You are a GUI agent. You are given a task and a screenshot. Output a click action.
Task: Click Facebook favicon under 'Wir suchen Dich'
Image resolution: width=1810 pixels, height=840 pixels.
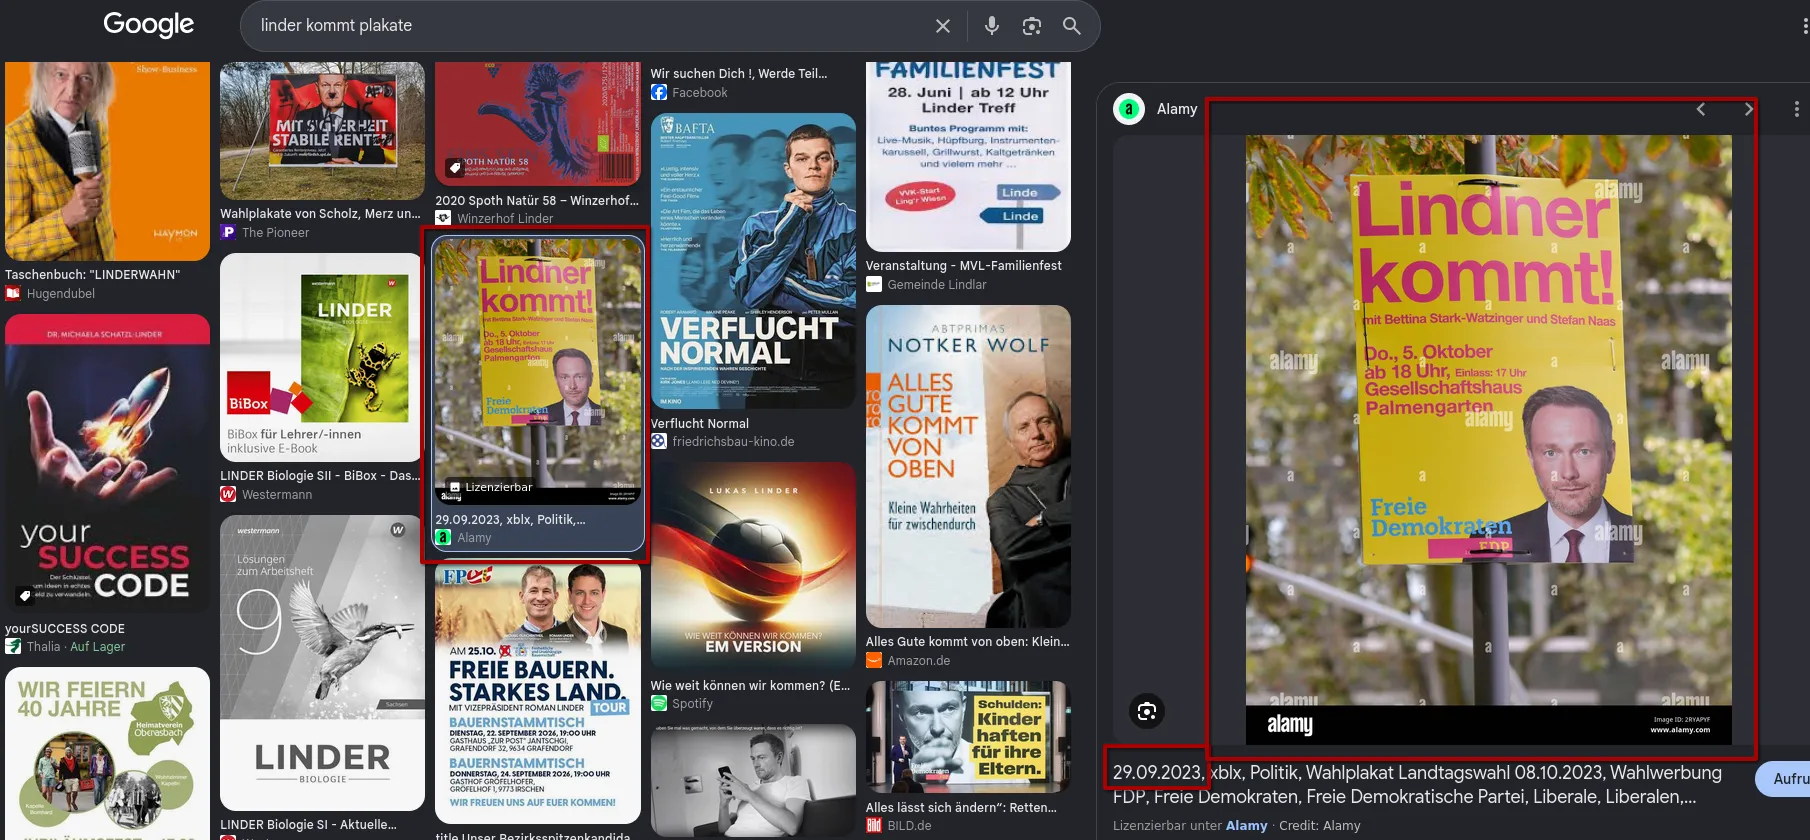[x=659, y=93]
